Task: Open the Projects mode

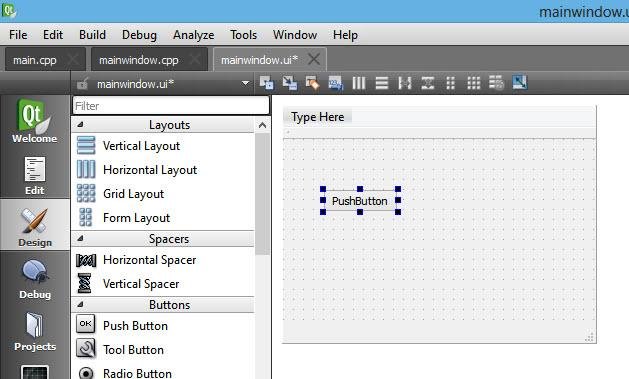Action: [35, 332]
